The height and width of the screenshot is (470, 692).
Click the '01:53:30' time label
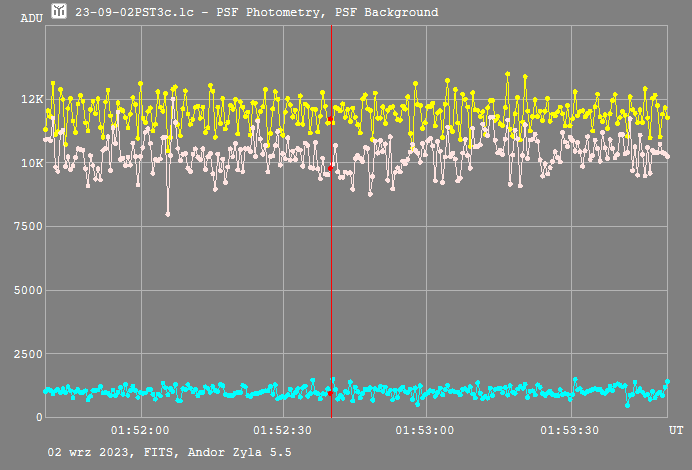pos(570,430)
